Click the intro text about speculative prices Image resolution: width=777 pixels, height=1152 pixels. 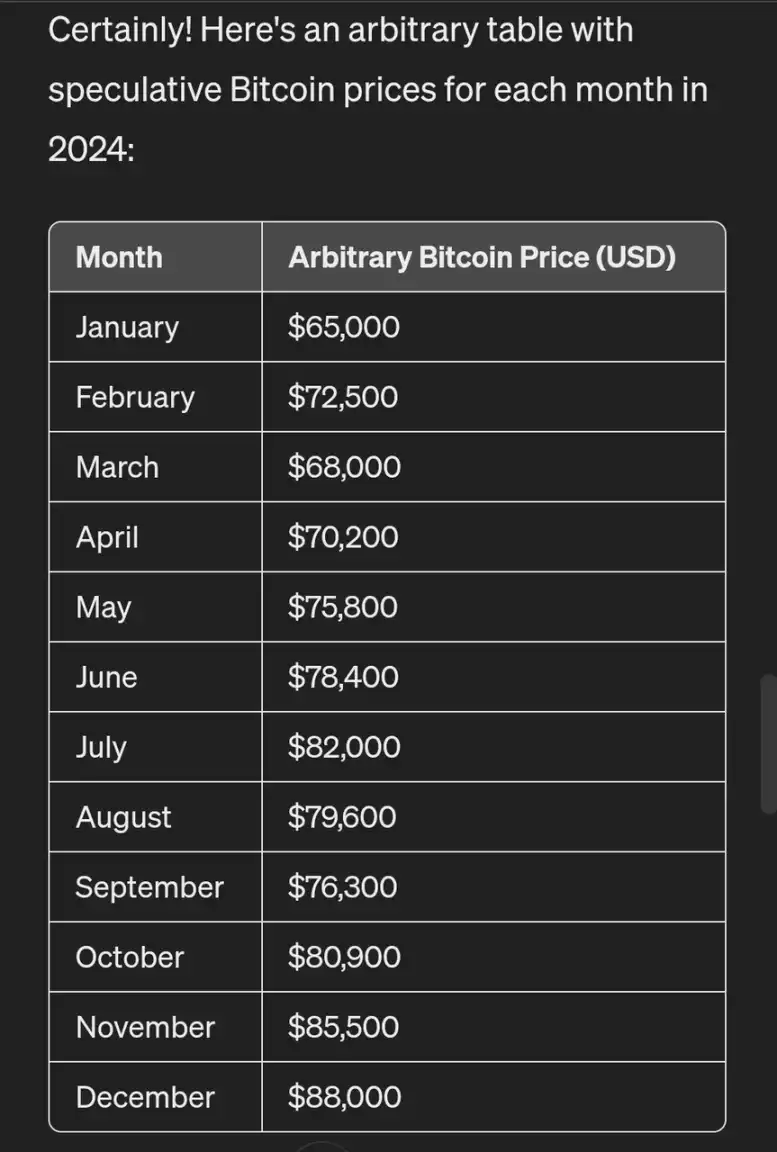[x=378, y=90]
